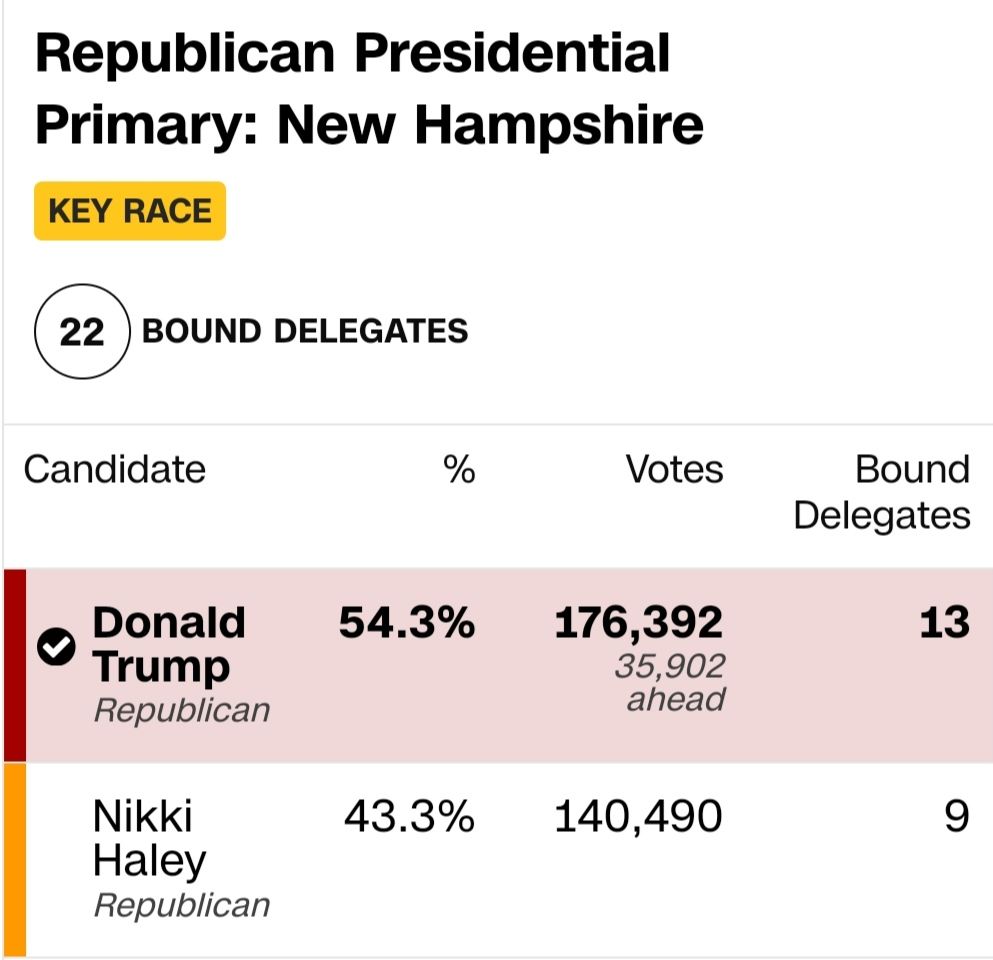The width and height of the screenshot is (993, 960).
Task: Click Trump's 176,392 vote total
Action: 638,623
